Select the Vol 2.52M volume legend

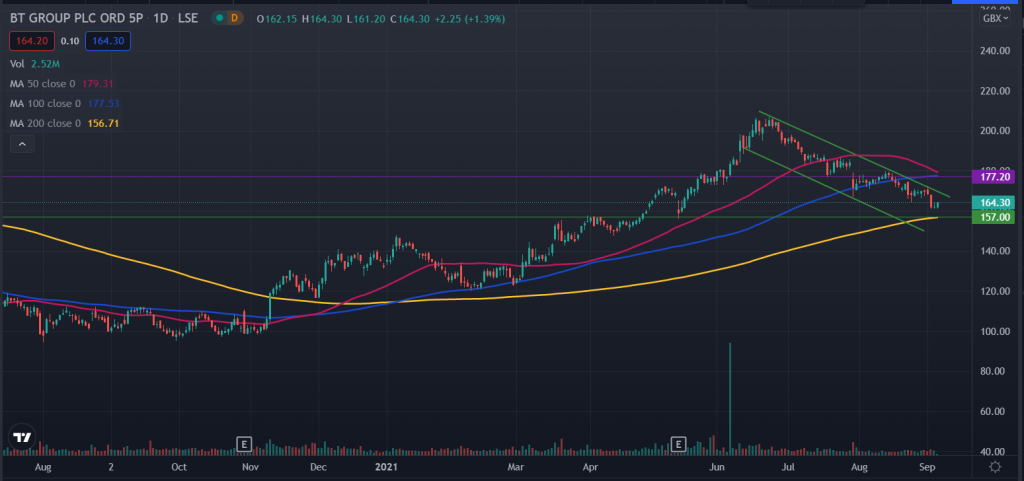click(35, 64)
